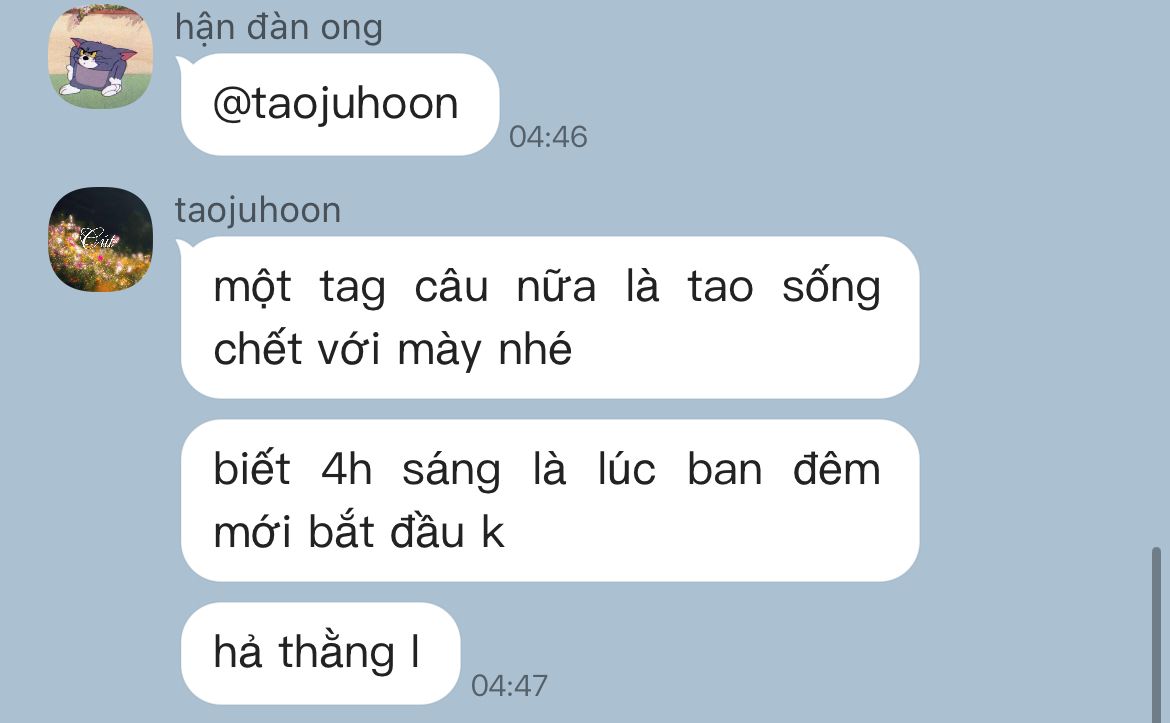Click the word đêm in second reply
The image size is (1170, 723).
pos(836,469)
